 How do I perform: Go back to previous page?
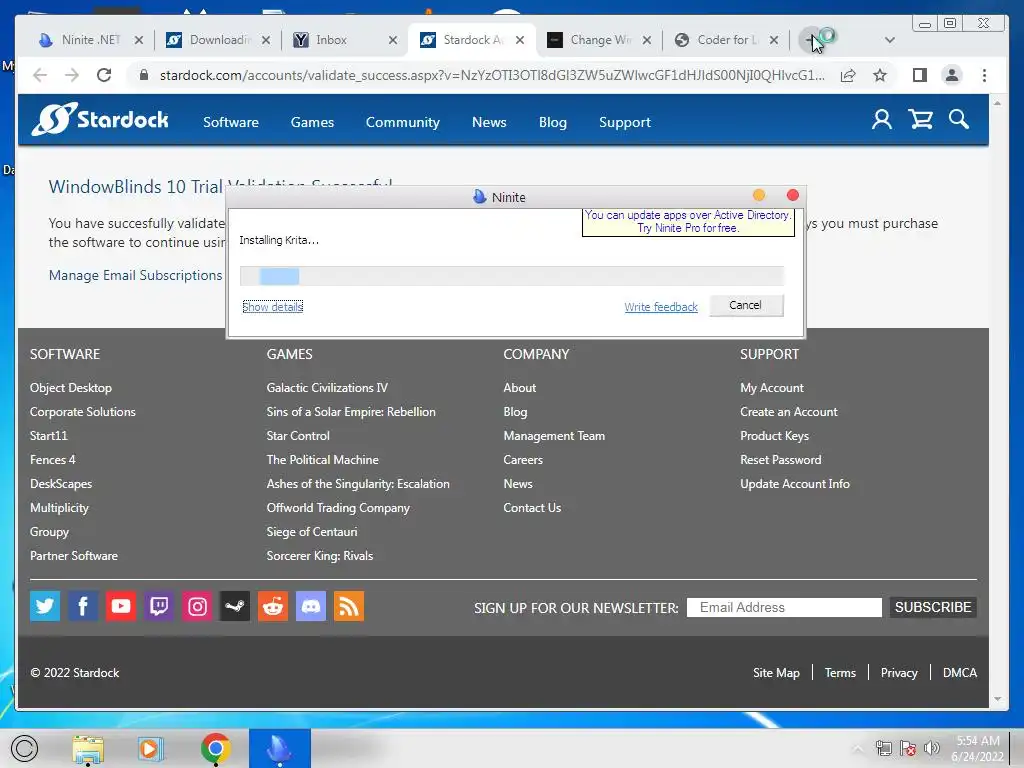pyautogui.click(x=40, y=75)
